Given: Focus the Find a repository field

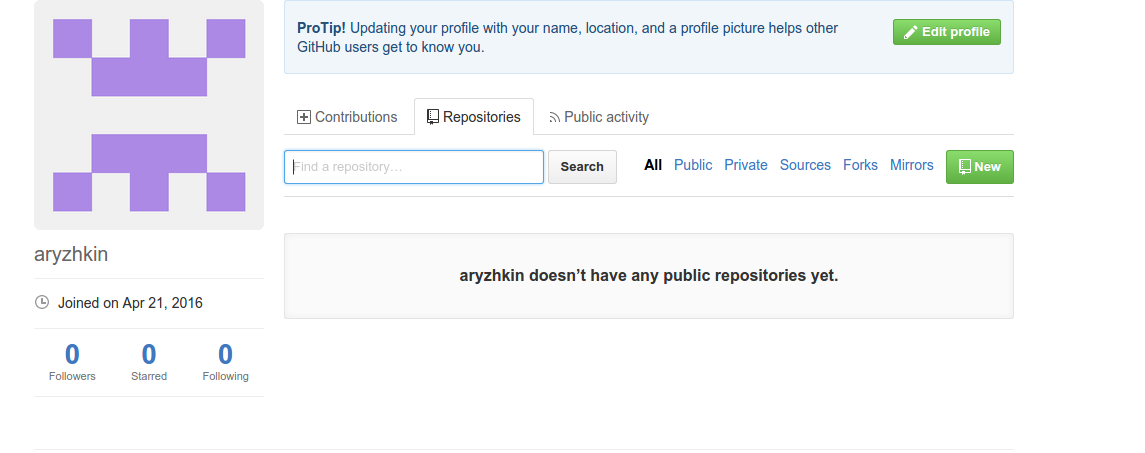Looking at the screenshot, I should click(x=414, y=167).
